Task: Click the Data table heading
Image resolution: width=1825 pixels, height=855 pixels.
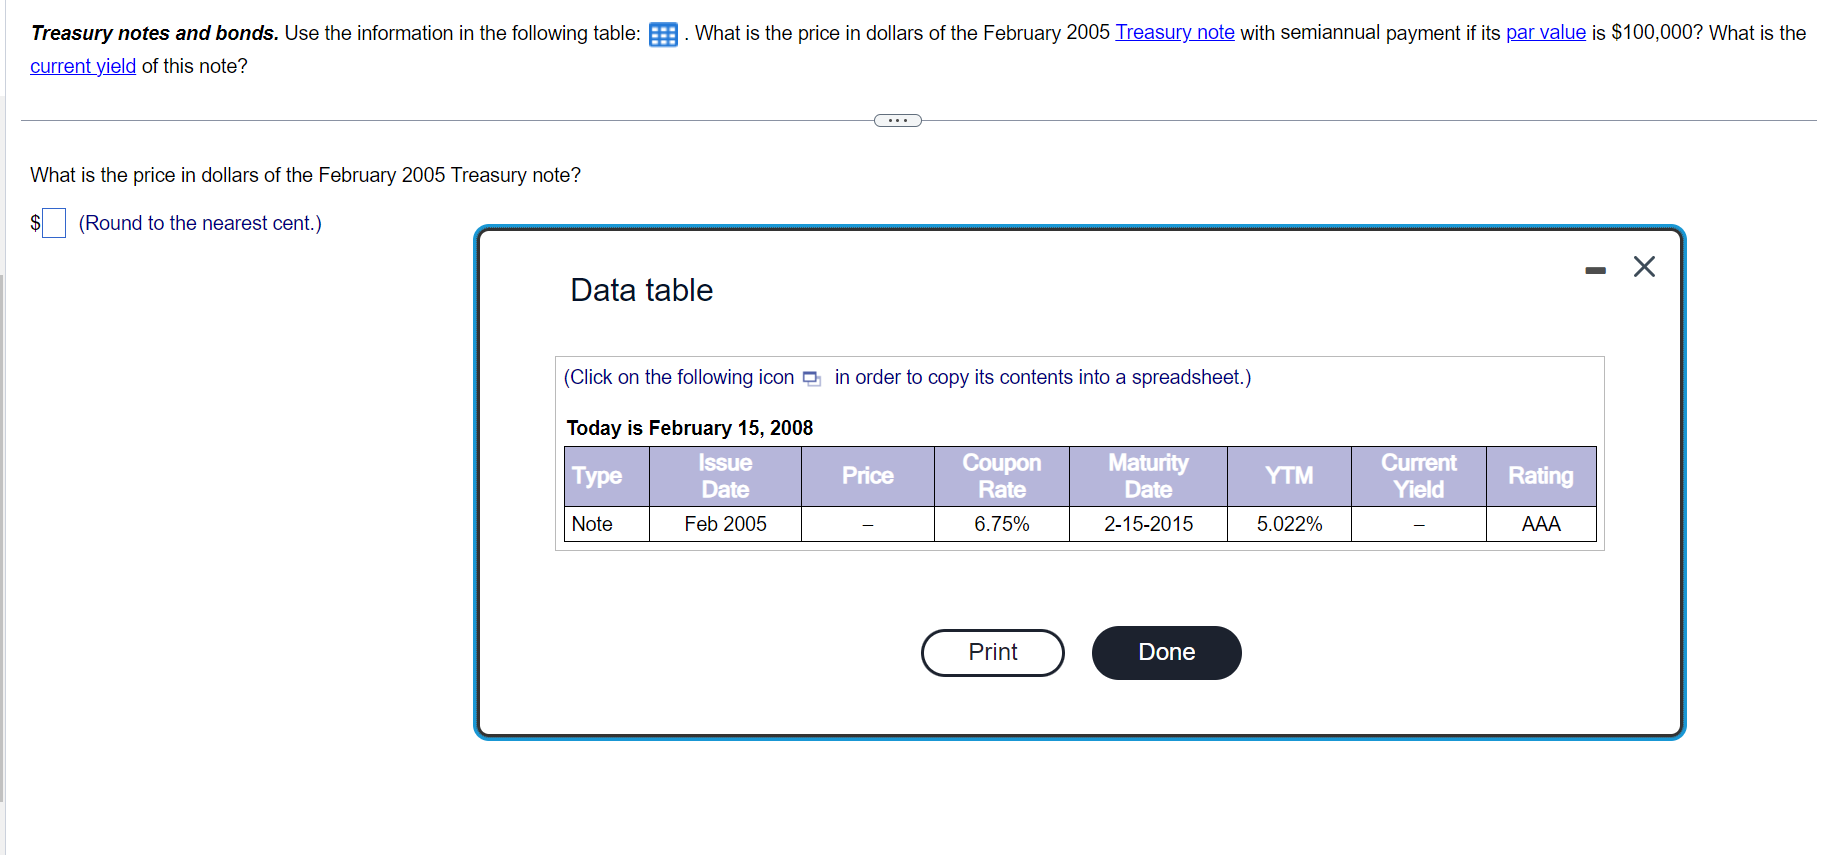Action: [x=641, y=290]
